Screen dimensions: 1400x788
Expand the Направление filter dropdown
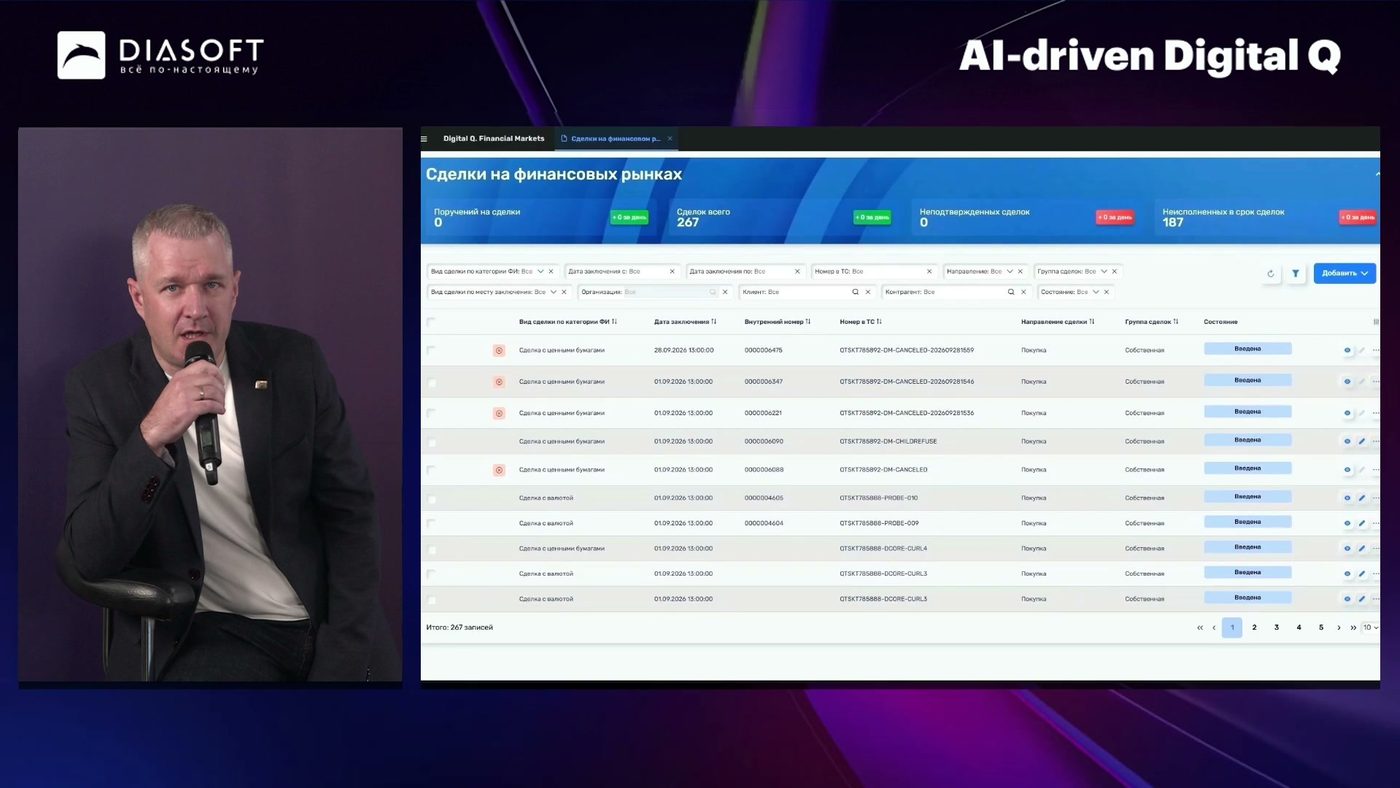[1010, 272]
